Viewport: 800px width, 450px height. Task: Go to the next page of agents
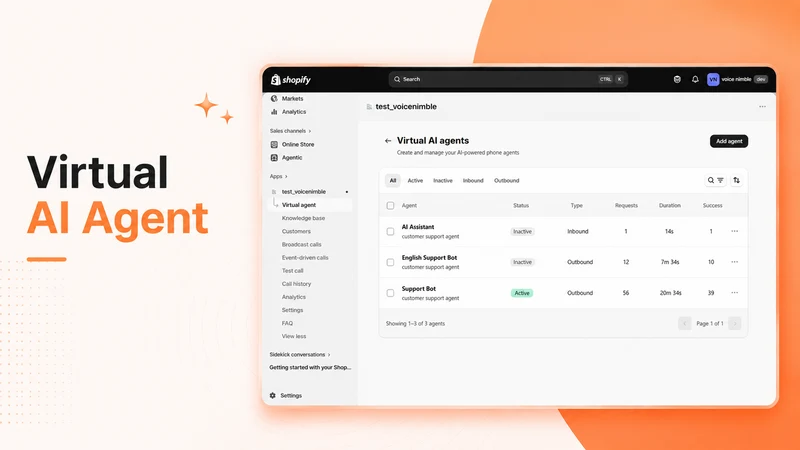(735, 323)
